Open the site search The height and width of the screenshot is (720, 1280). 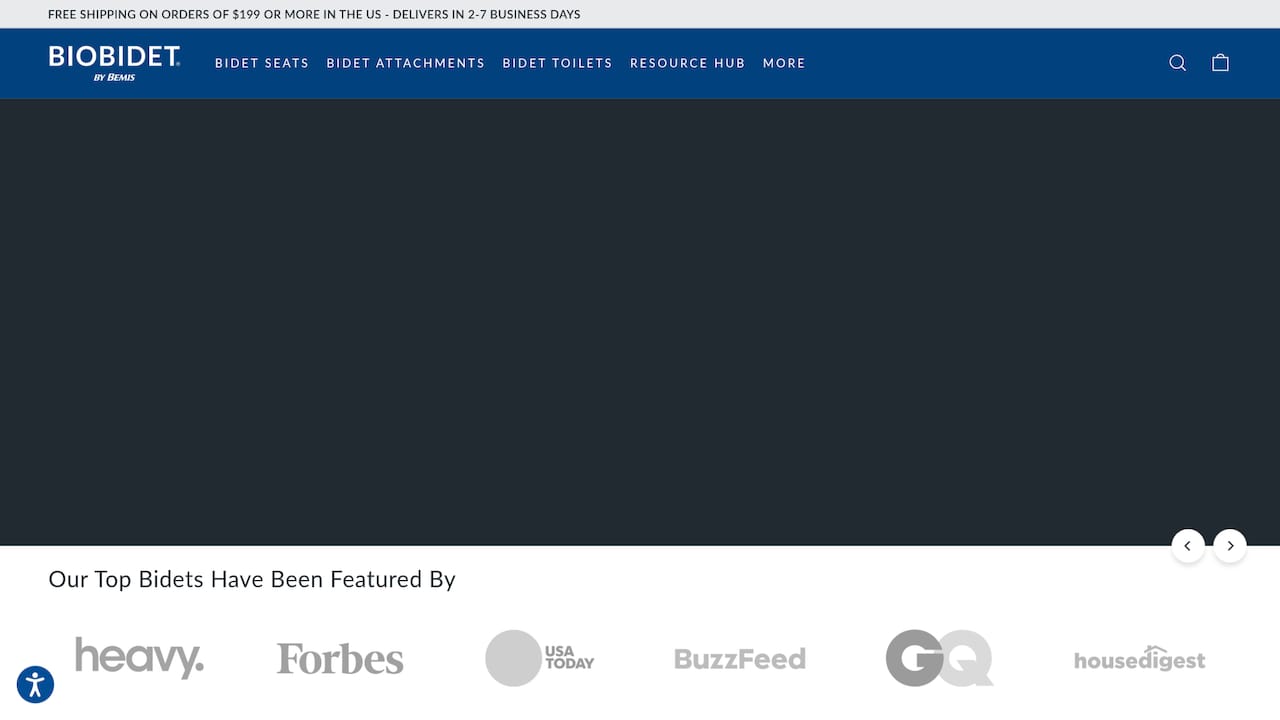tap(1177, 62)
